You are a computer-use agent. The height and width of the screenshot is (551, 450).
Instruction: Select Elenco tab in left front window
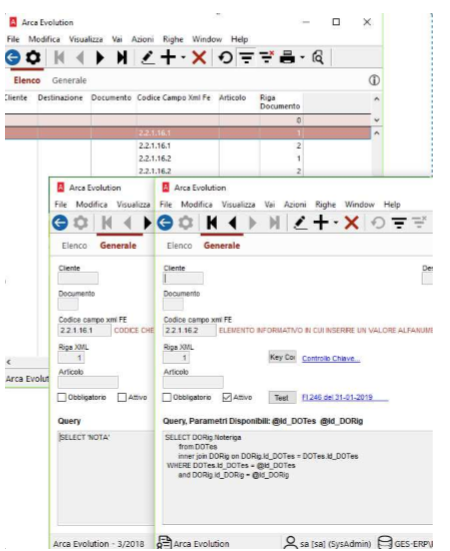coord(74,246)
